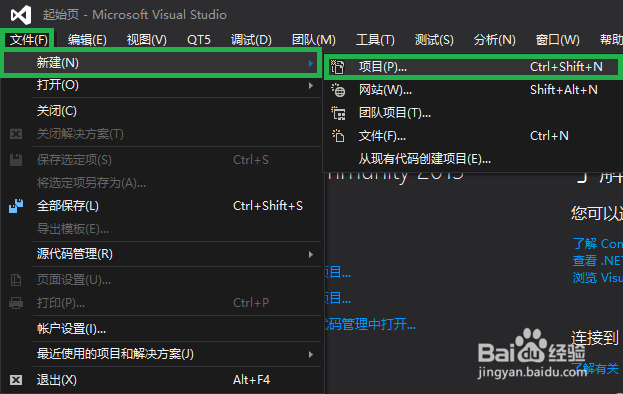The image size is (623, 394).
Task: Open the QT5 menu
Action: 199,40
